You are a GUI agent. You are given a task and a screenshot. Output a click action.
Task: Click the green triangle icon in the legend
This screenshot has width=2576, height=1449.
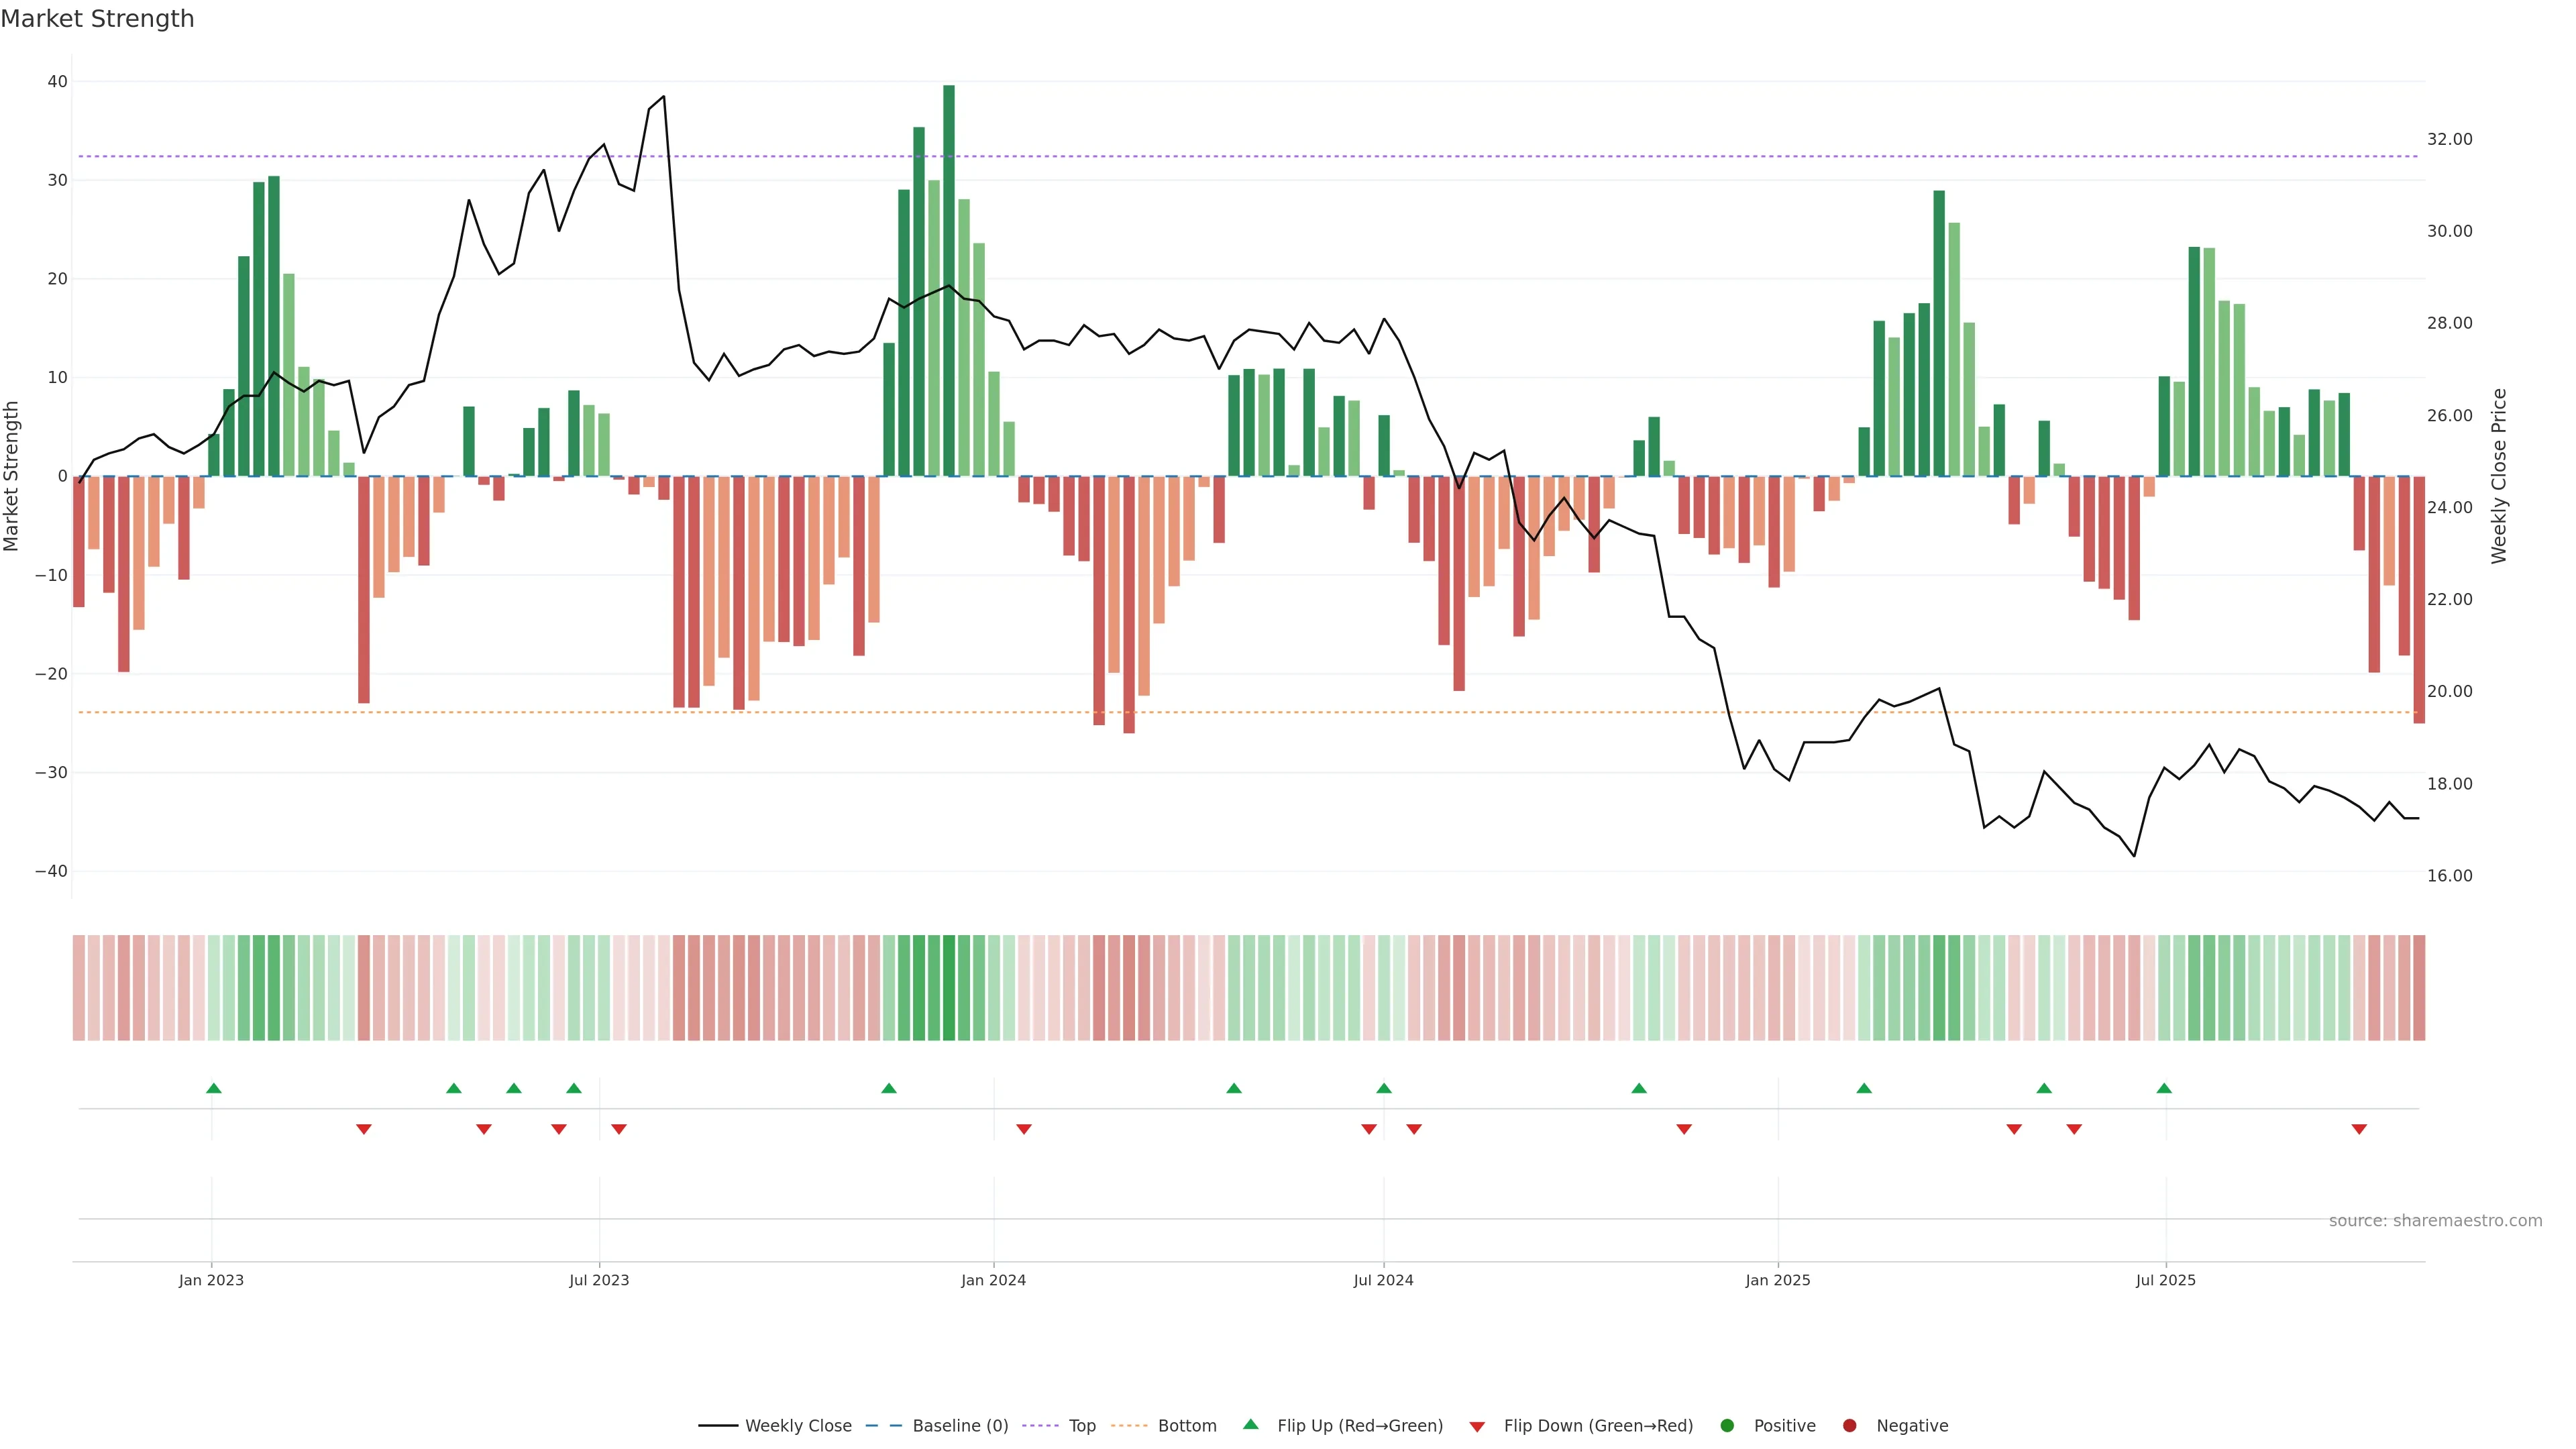[1250, 1425]
